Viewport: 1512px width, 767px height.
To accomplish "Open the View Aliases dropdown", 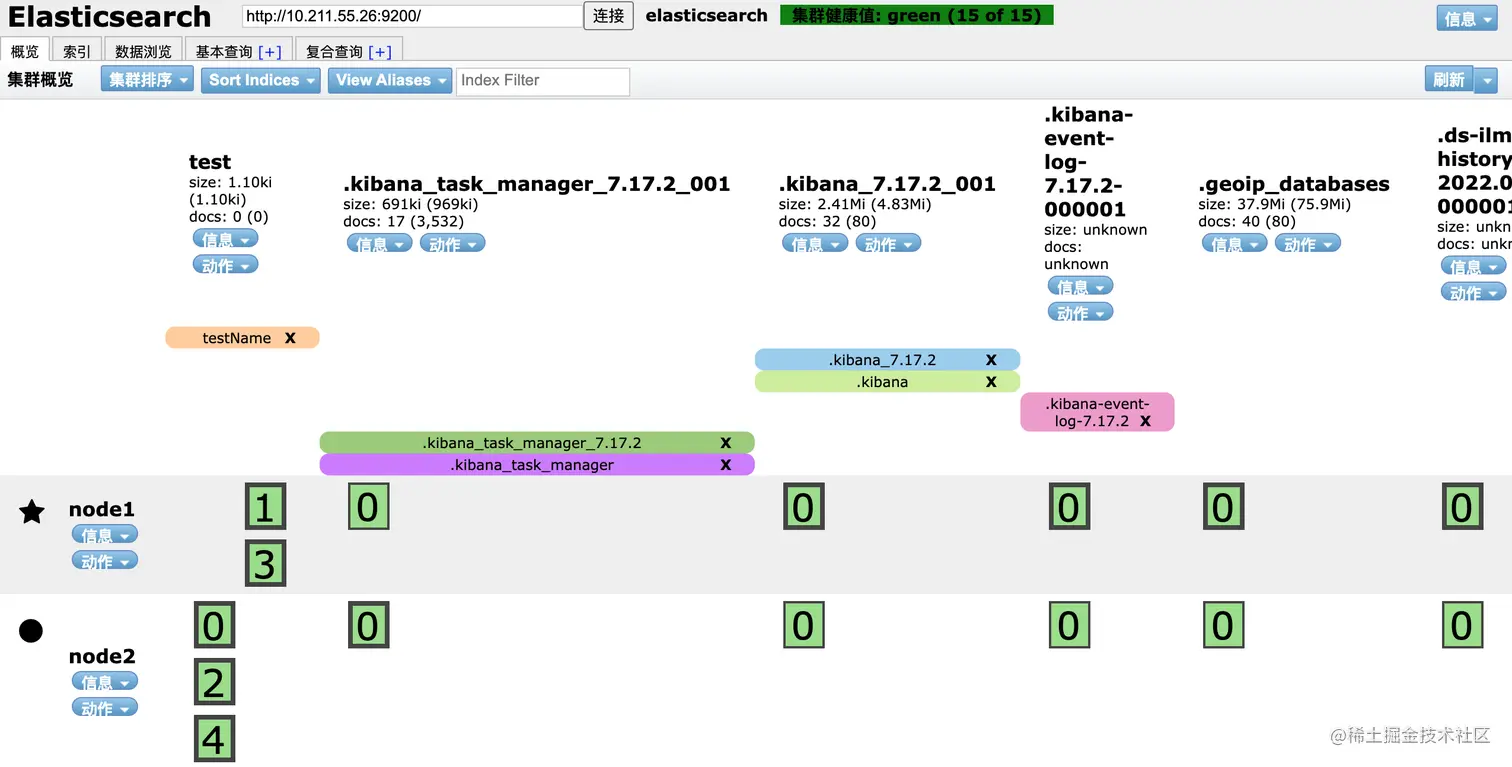I will 390,80.
